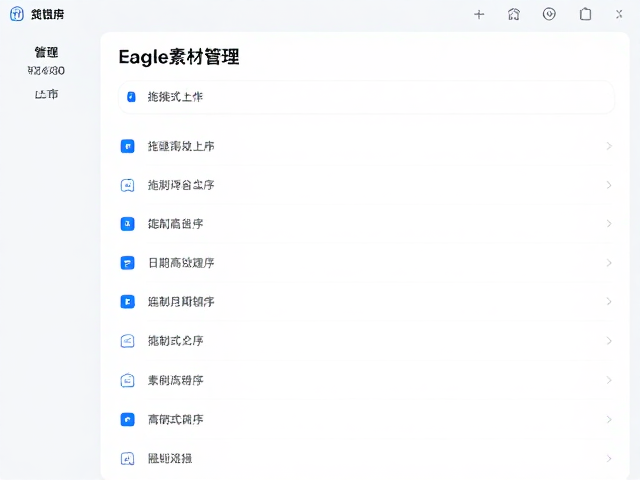Open chevron of the row containing 月期
The height and width of the screenshot is (480, 640).
pyautogui.click(x=609, y=302)
